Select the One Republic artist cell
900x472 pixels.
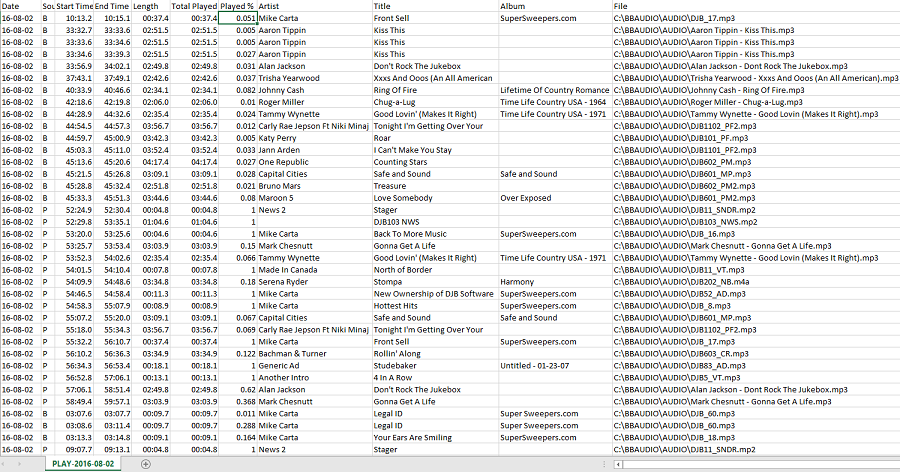[x=315, y=162]
